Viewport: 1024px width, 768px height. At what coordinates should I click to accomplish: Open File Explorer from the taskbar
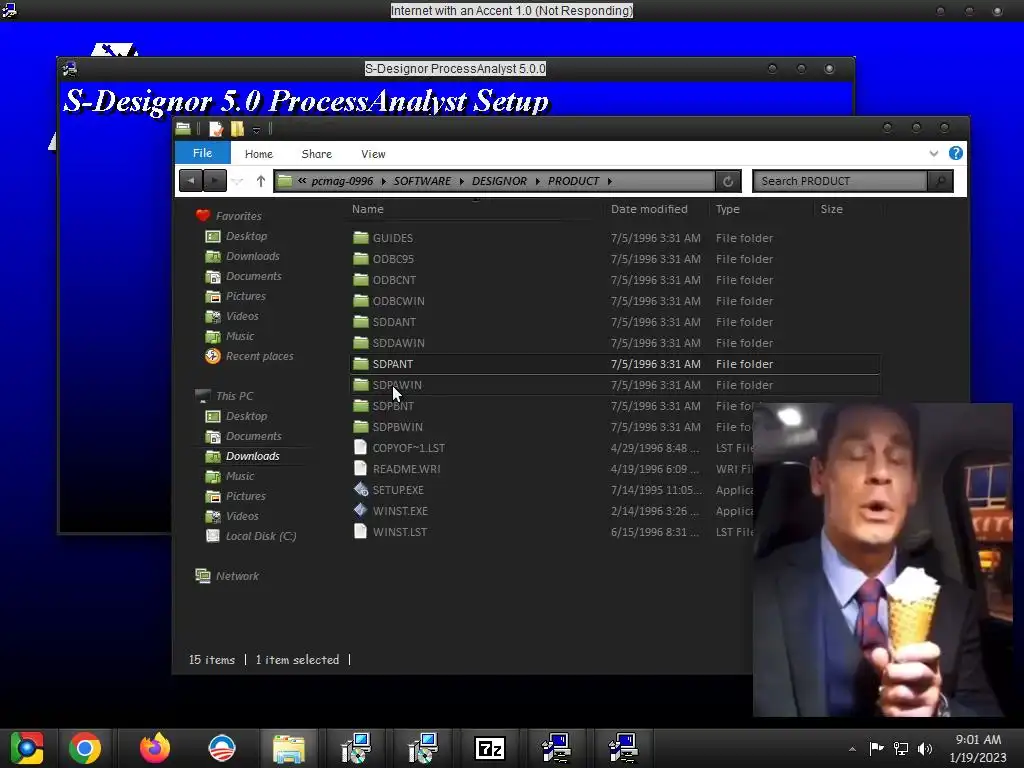[289, 748]
